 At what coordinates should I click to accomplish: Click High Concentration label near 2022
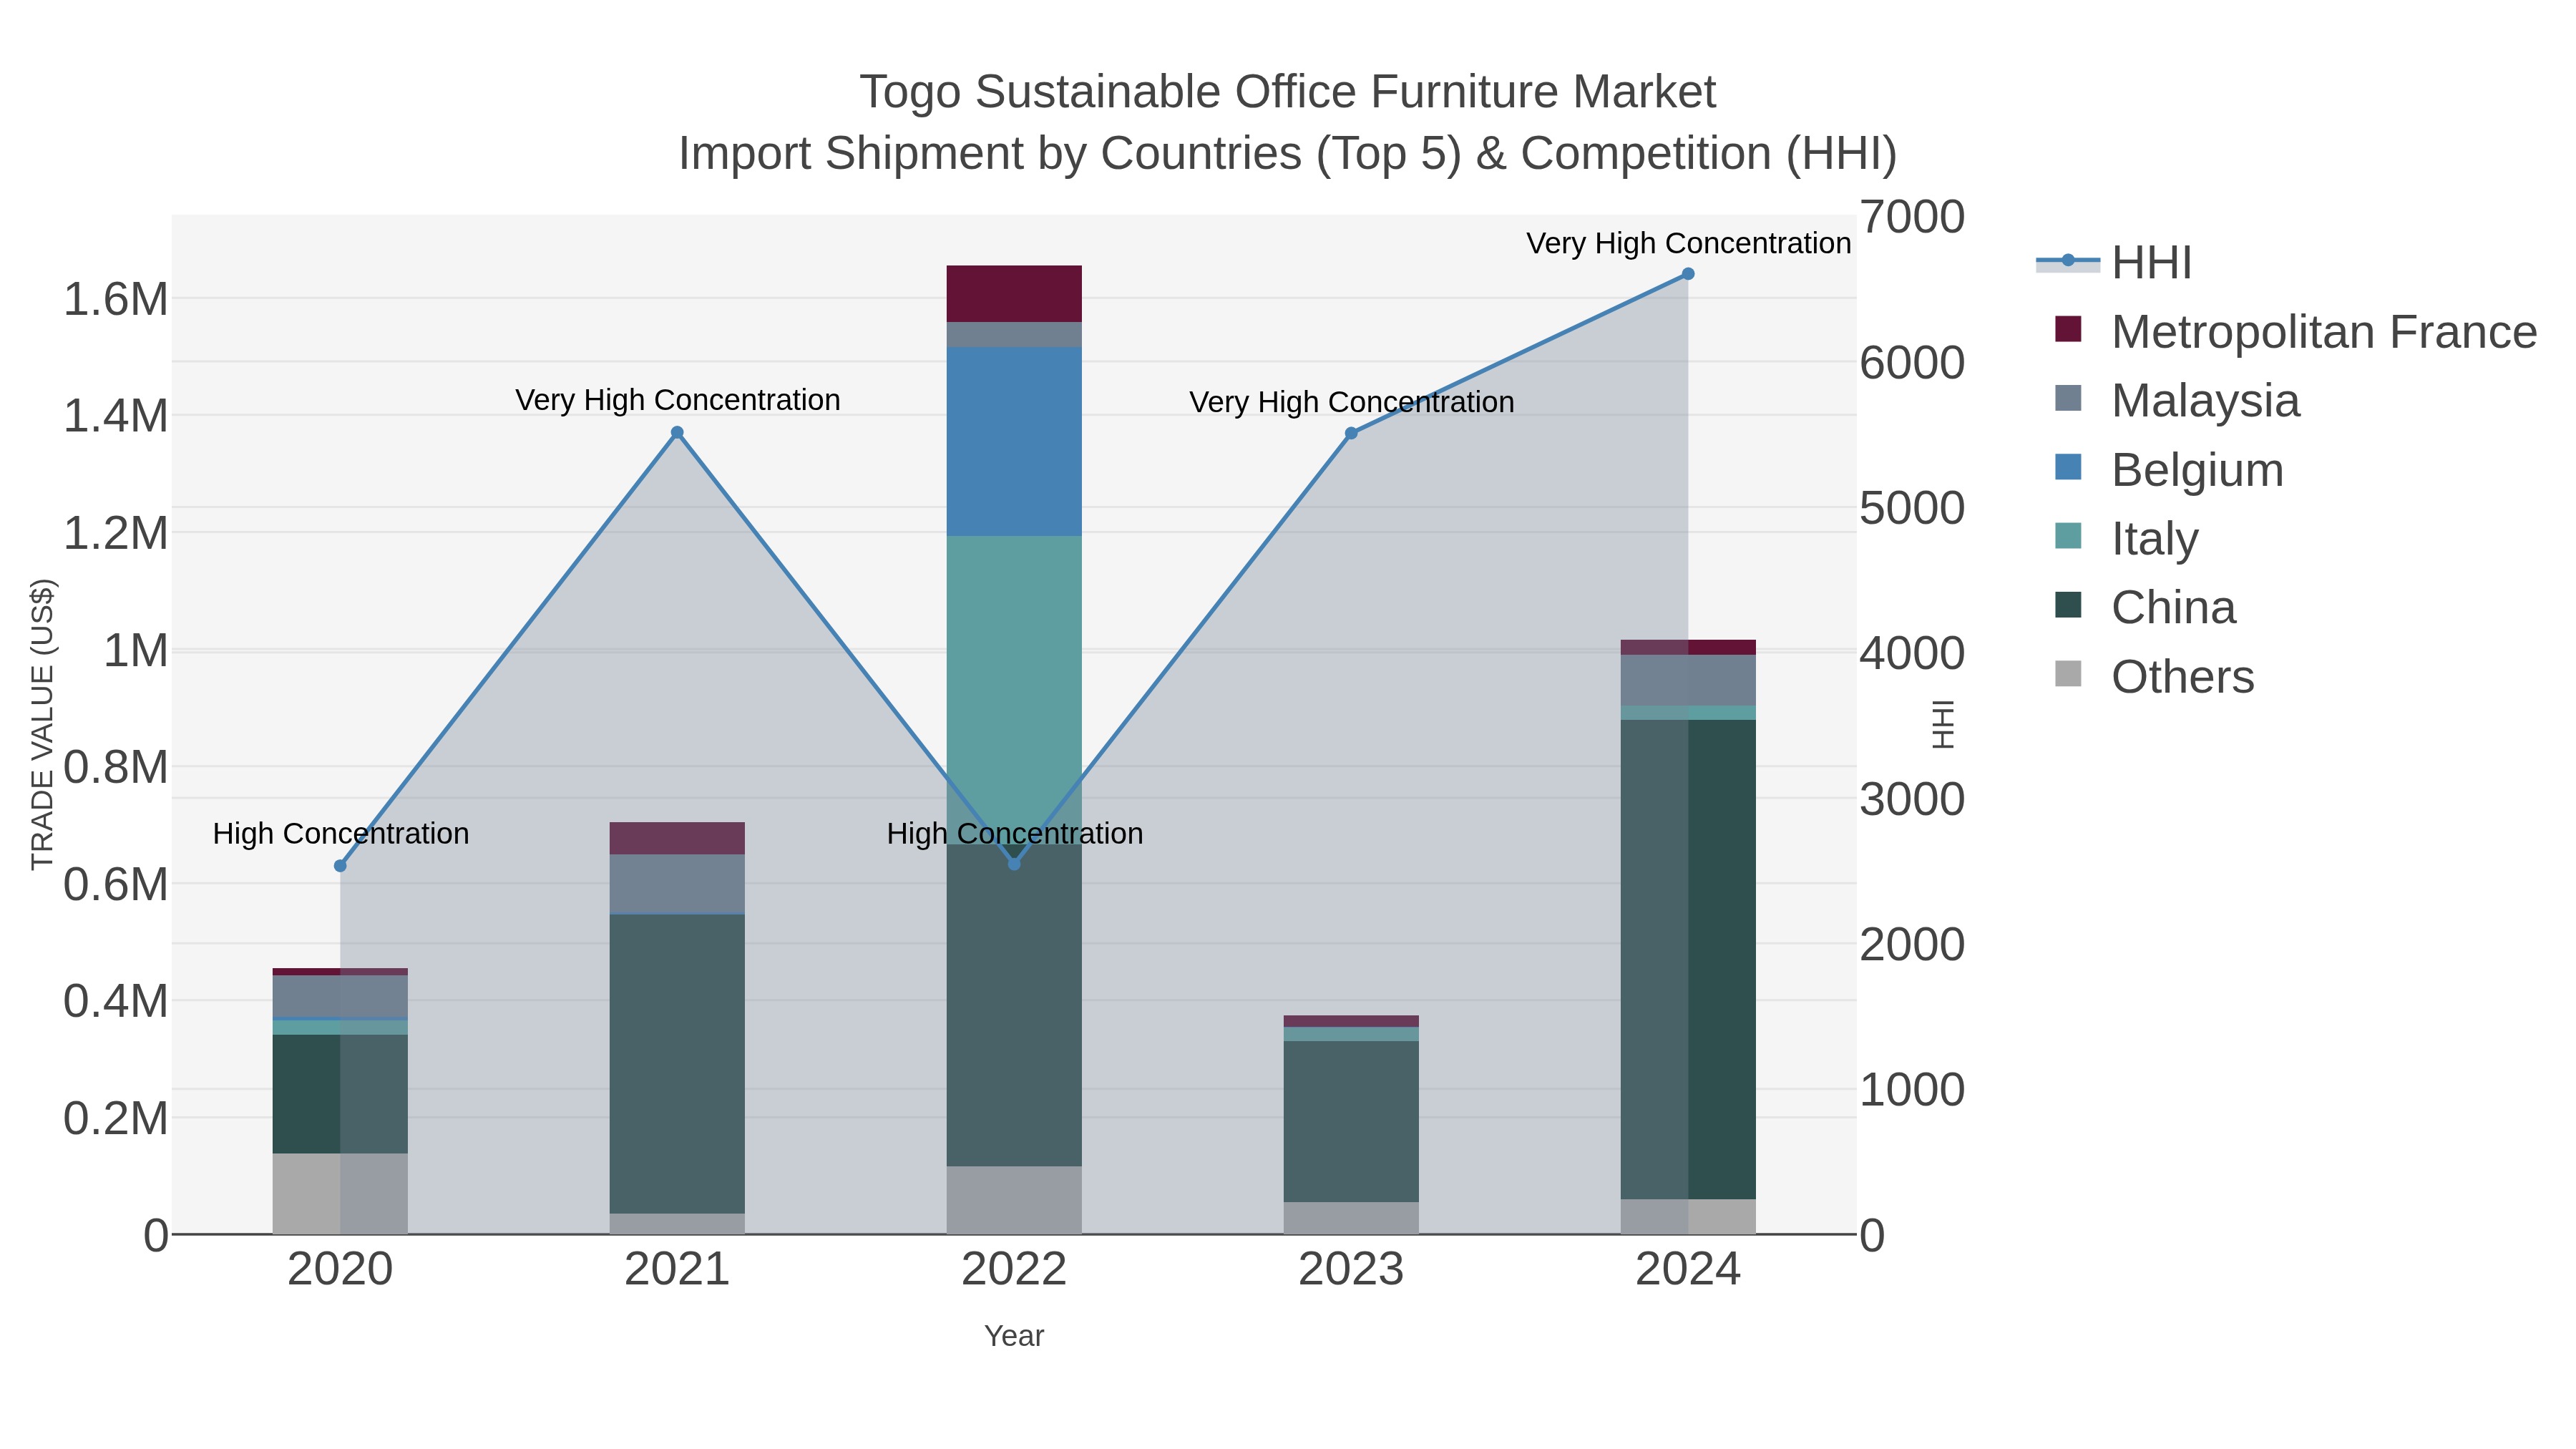(1015, 833)
